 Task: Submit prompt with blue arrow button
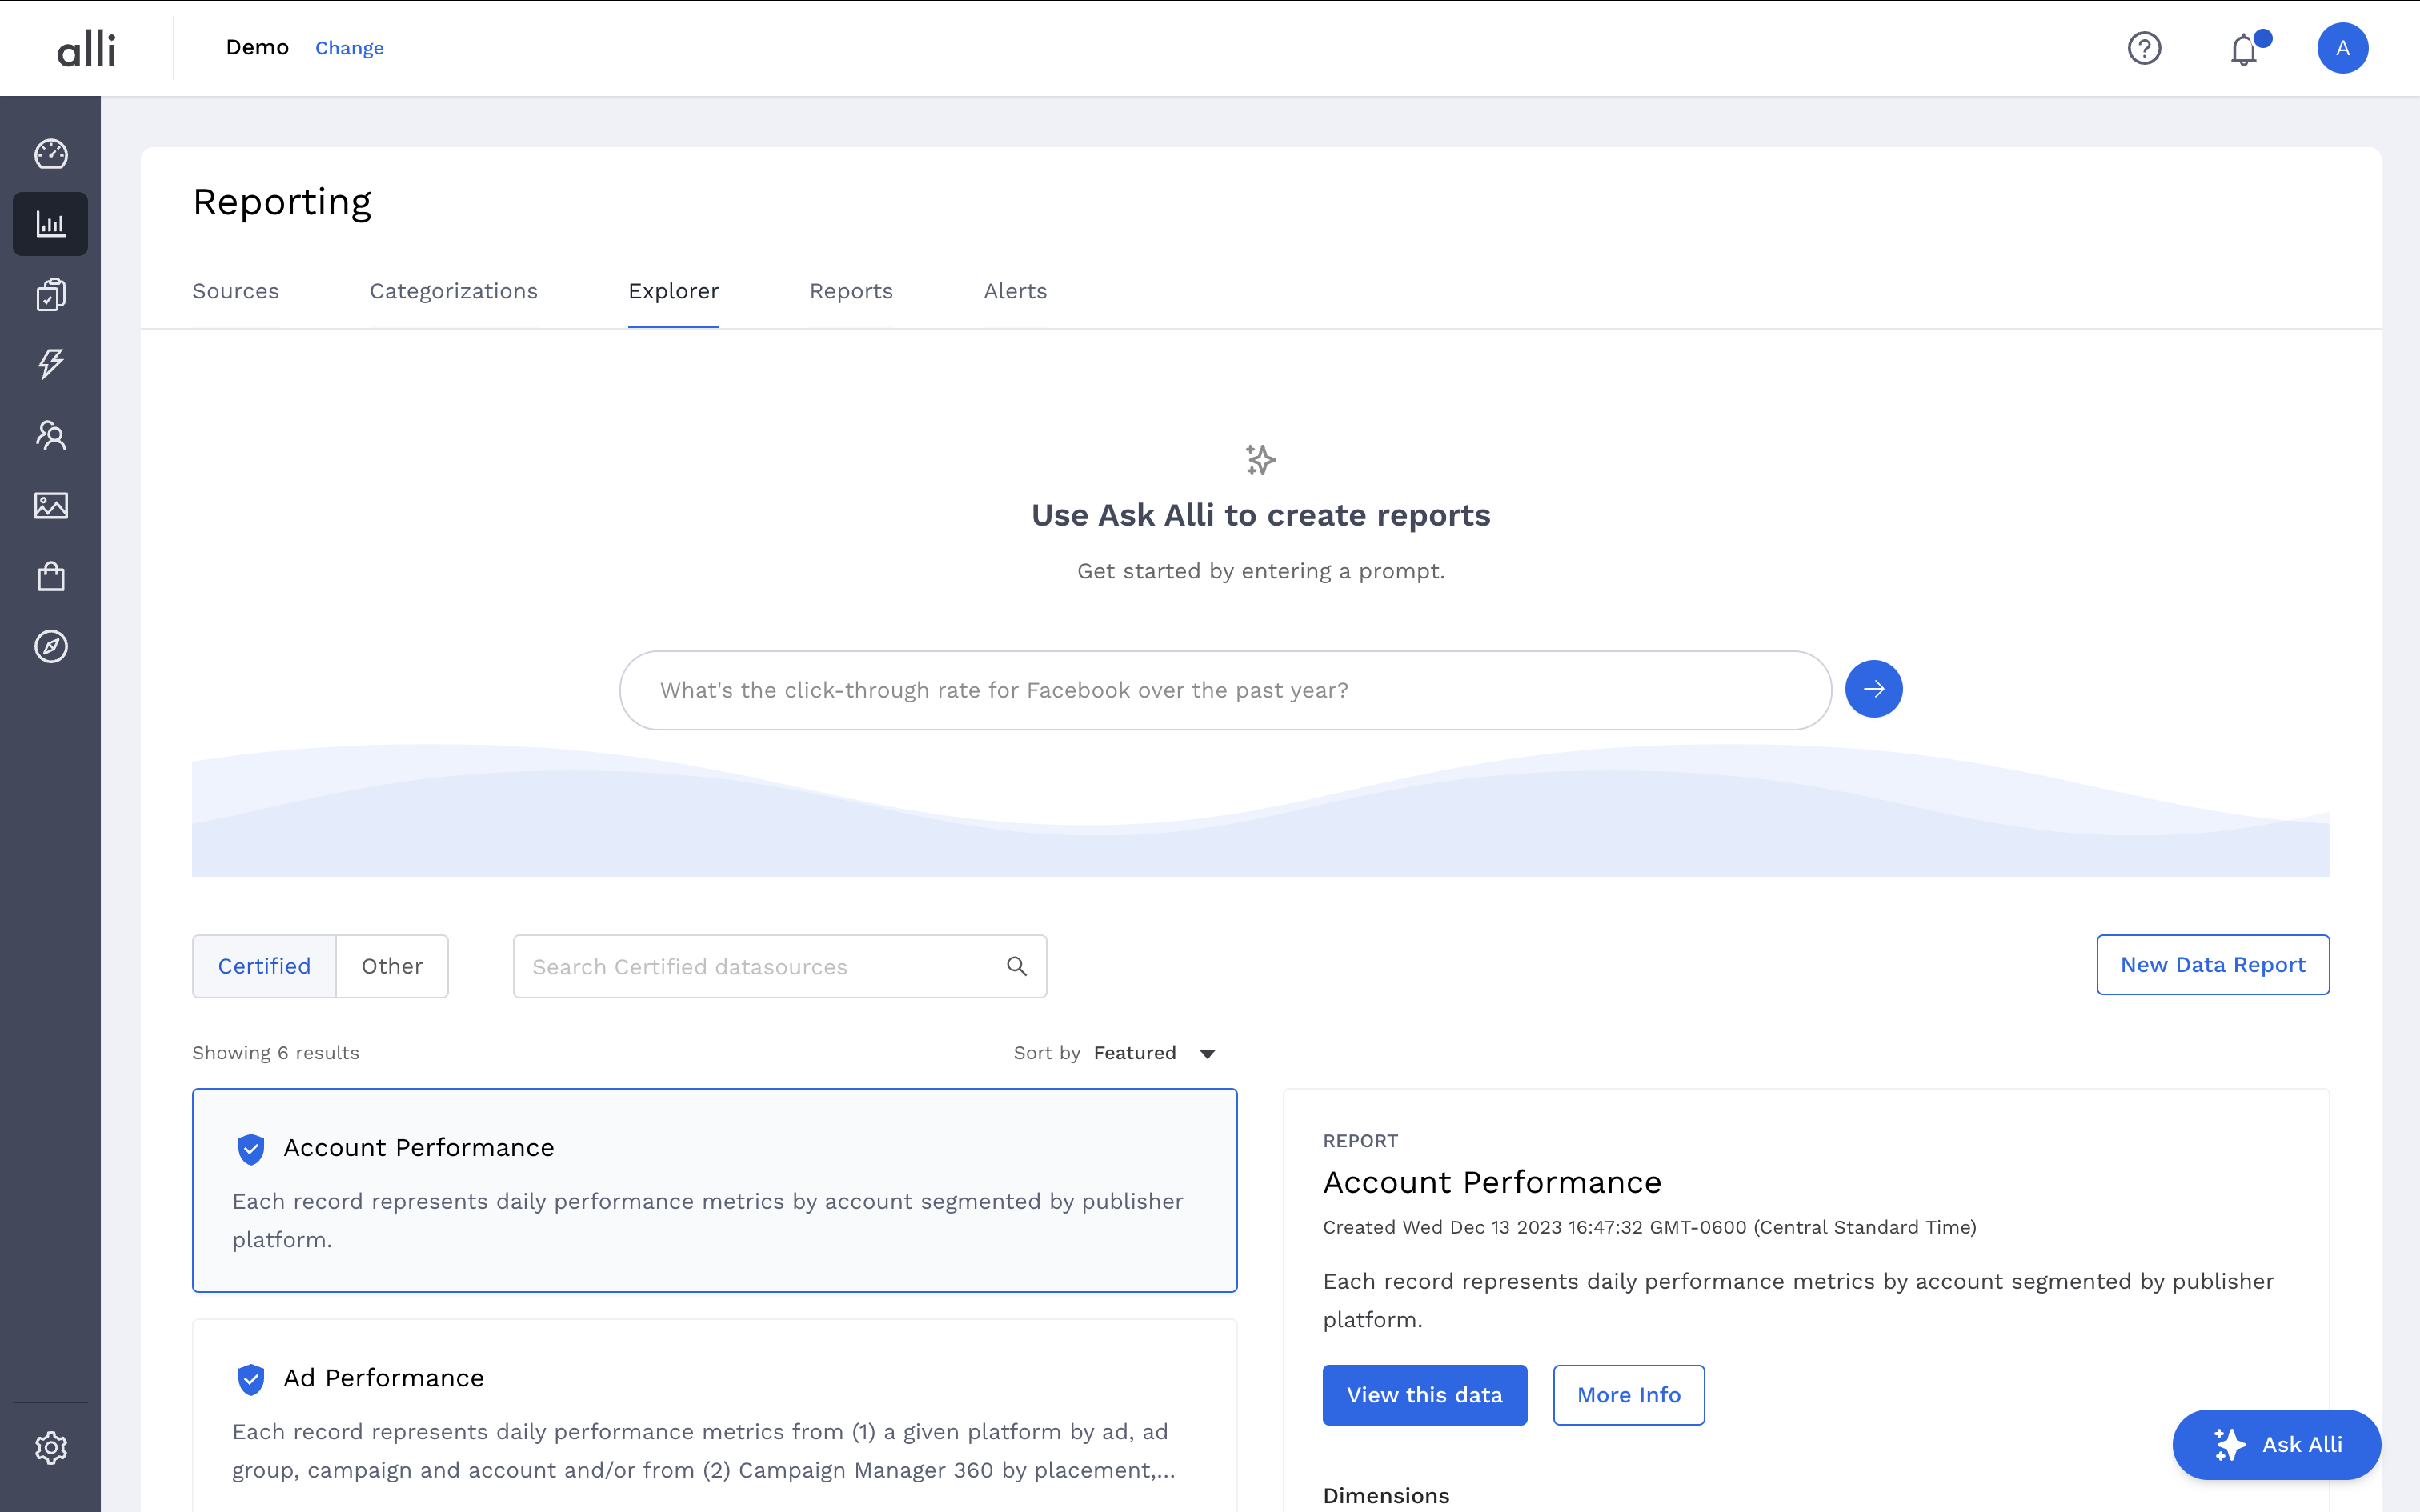coord(1873,689)
